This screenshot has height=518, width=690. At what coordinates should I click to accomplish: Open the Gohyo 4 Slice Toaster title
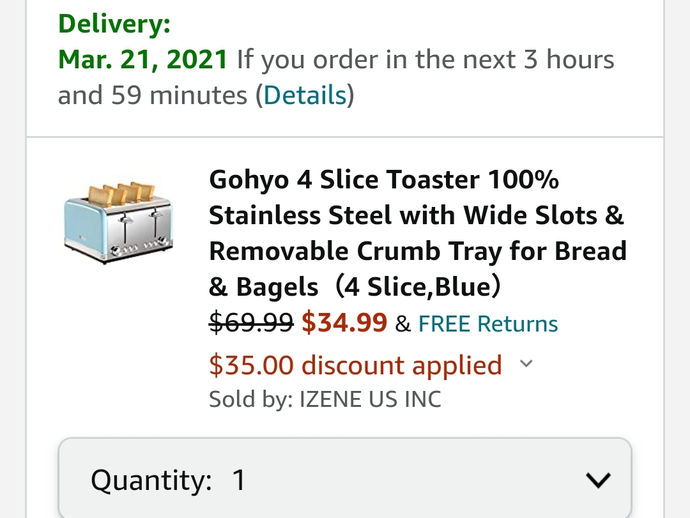[384, 180]
